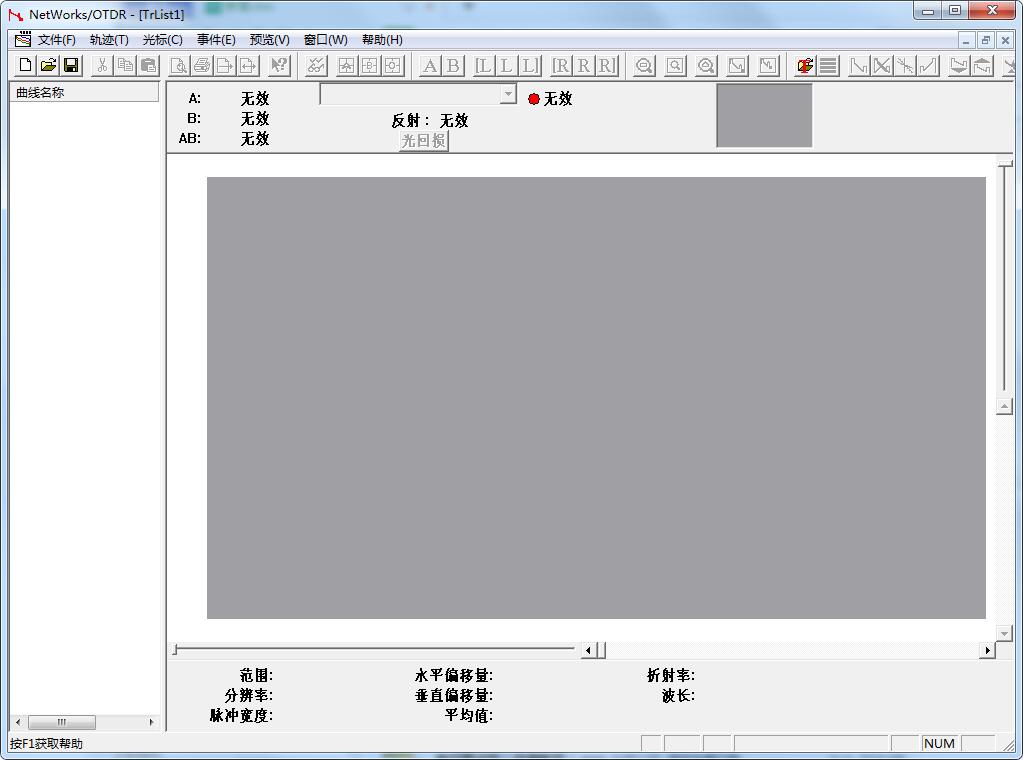Click the 水平偏移量 label

(x=453, y=675)
